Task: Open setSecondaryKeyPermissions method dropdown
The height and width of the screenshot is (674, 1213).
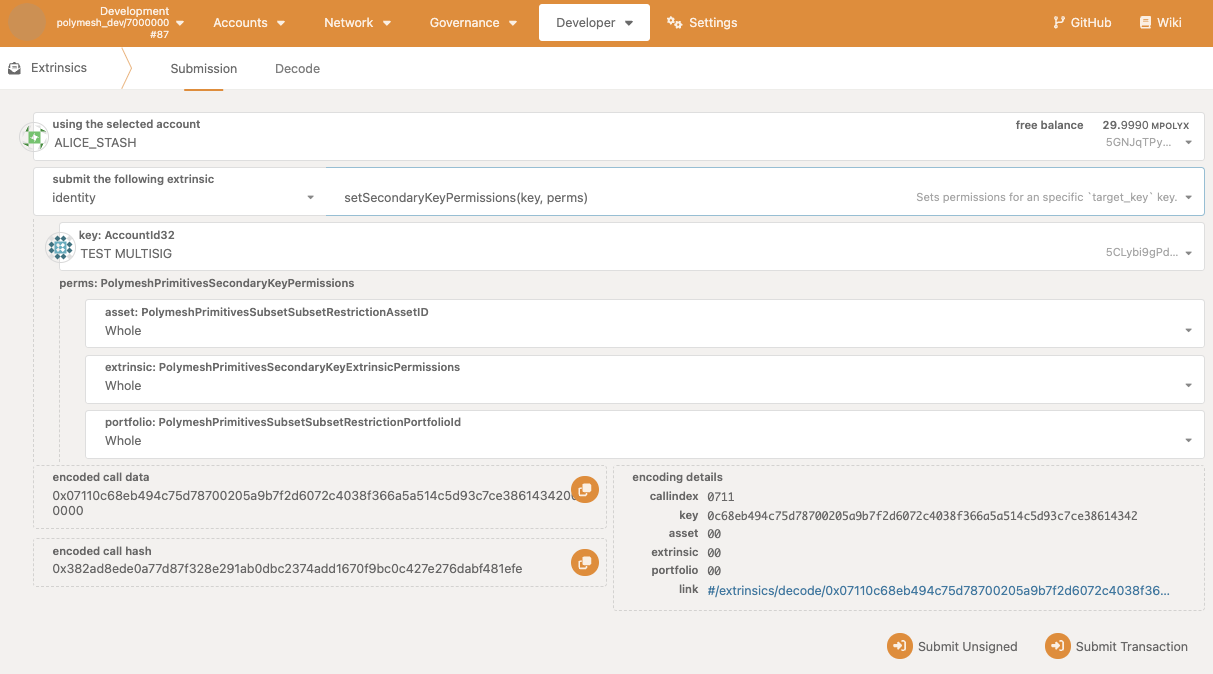Action: [765, 198]
